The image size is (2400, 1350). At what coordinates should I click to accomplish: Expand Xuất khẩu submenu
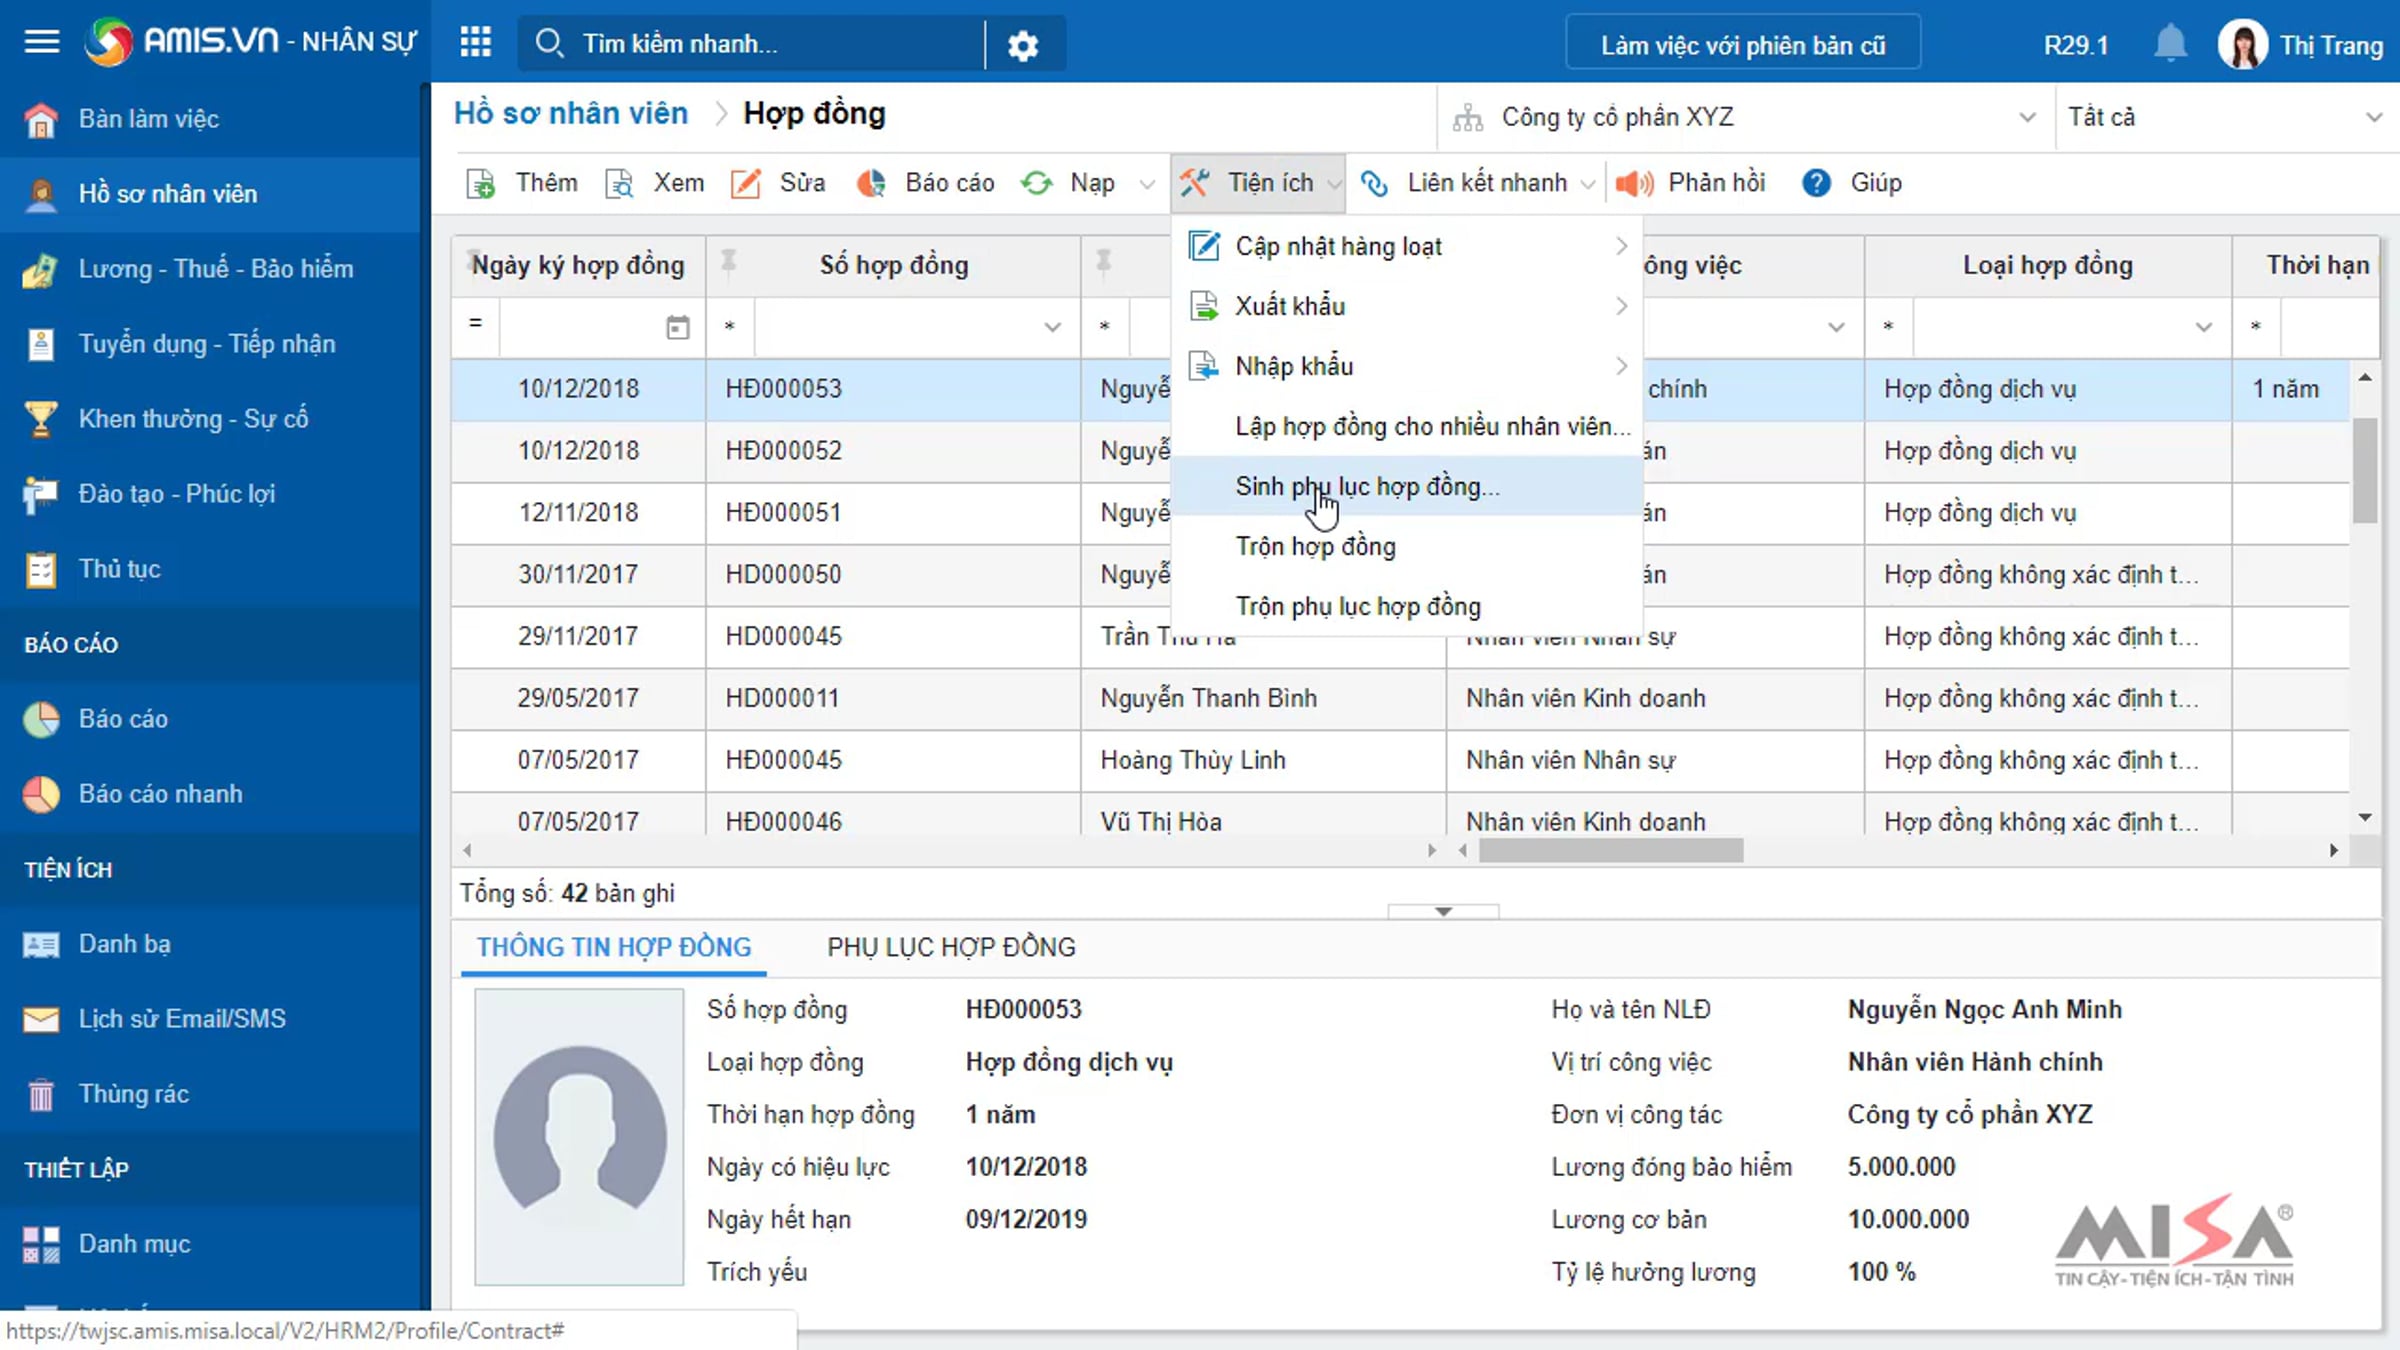(1407, 306)
